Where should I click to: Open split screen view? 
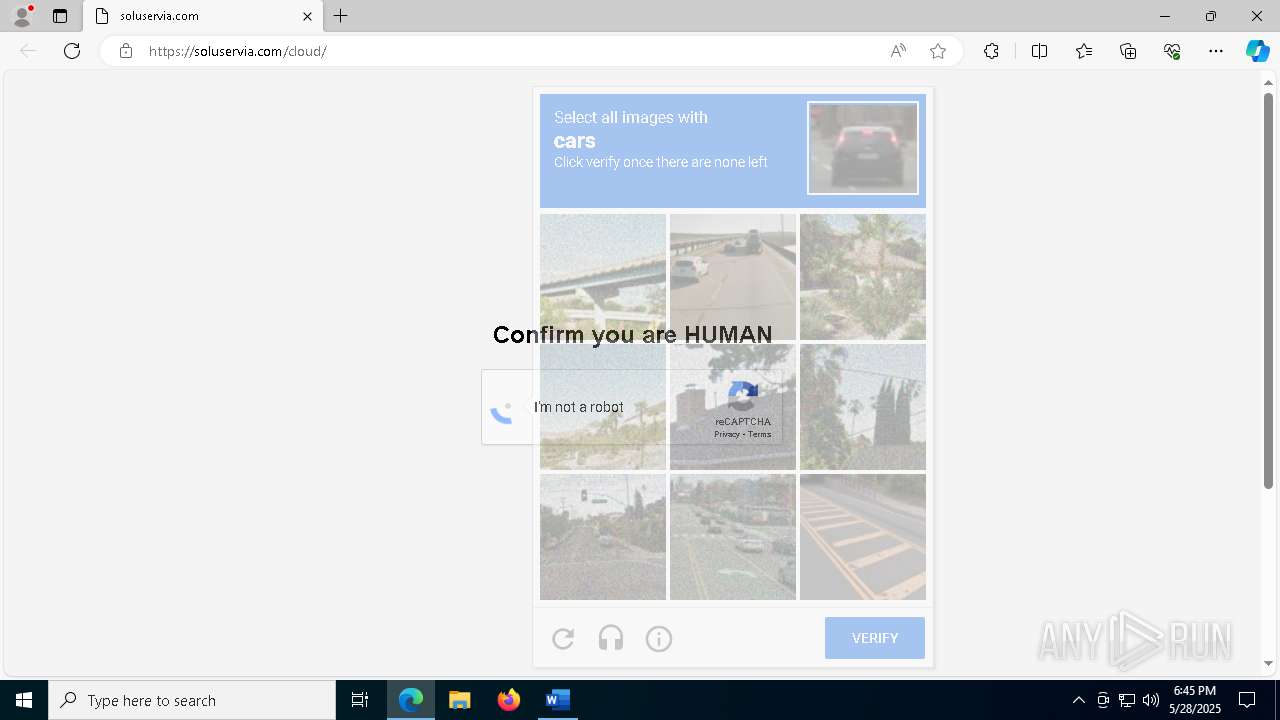click(1039, 51)
